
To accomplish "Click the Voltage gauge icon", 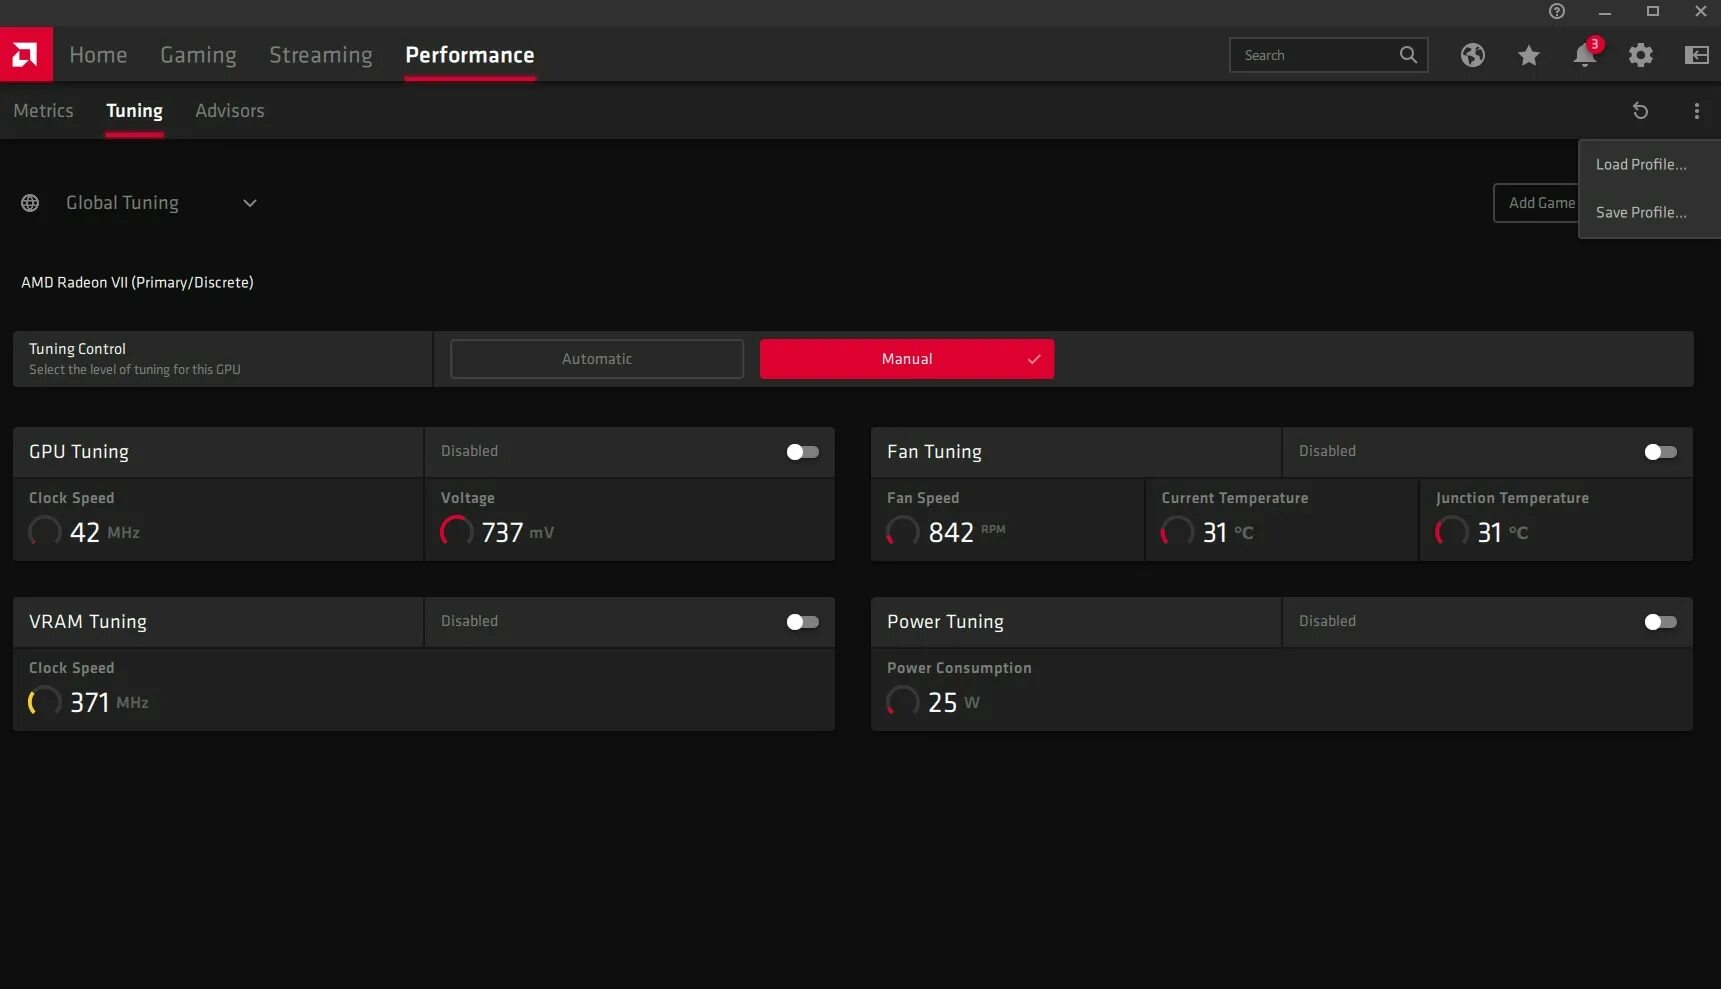I will [457, 531].
